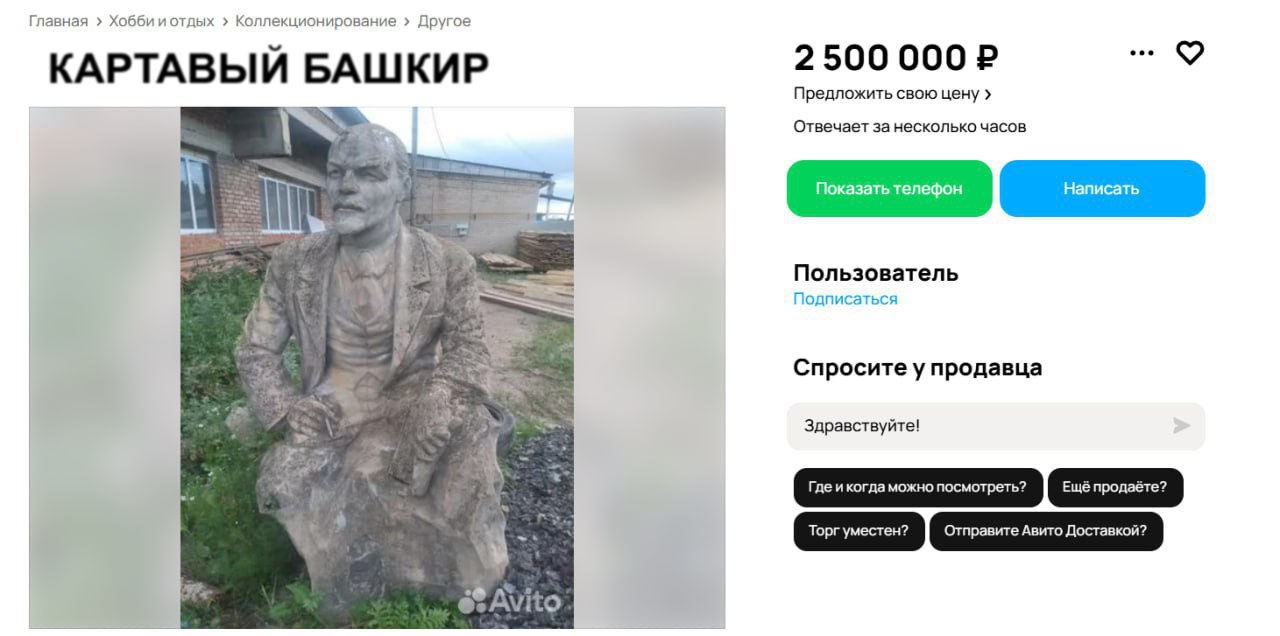Select quick reply 'Где и когда можно посмотреть?'
The image size is (1280, 636).
point(918,487)
